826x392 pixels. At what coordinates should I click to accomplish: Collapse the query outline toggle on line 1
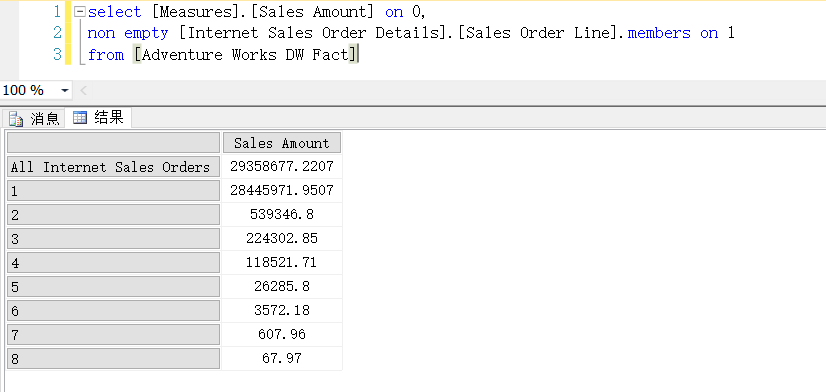coord(80,12)
